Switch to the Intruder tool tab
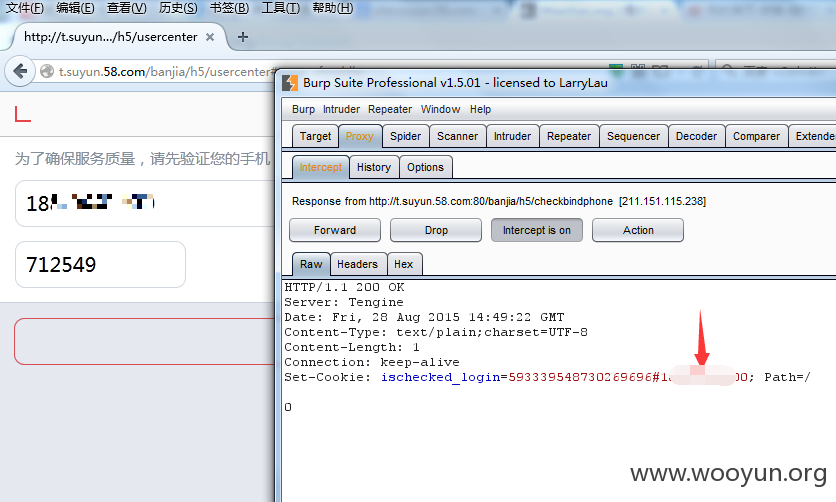The image size is (836, 502). [512, 136]
